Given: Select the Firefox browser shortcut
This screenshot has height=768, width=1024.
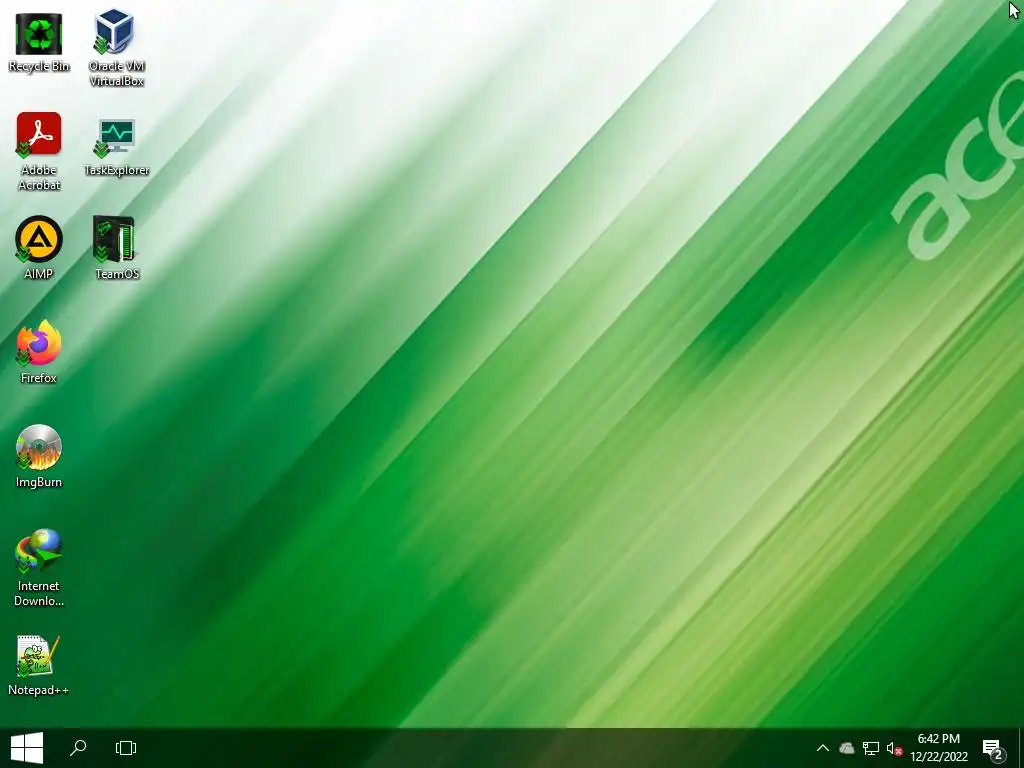Looking at the screenshot, I should (x=39, y=352).
